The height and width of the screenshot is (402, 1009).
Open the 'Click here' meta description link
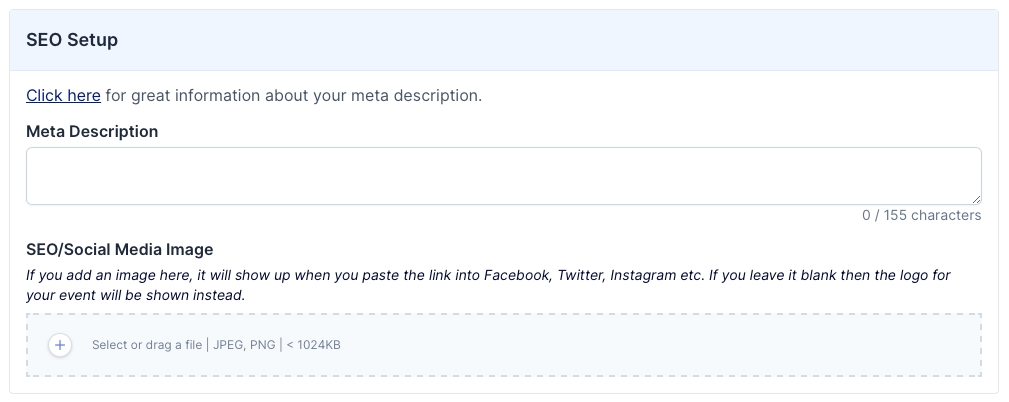[x=63, y=96]
